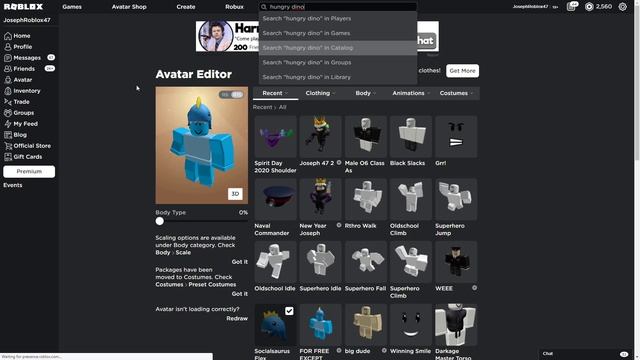
Task: Click the search magnifier icon
Action: 264,7
